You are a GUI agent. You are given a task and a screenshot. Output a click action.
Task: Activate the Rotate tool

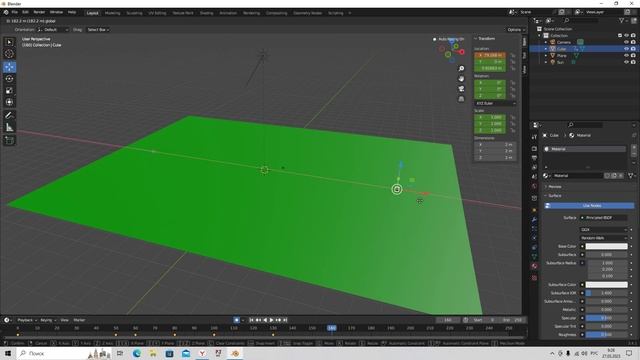(x=9, y=79)
